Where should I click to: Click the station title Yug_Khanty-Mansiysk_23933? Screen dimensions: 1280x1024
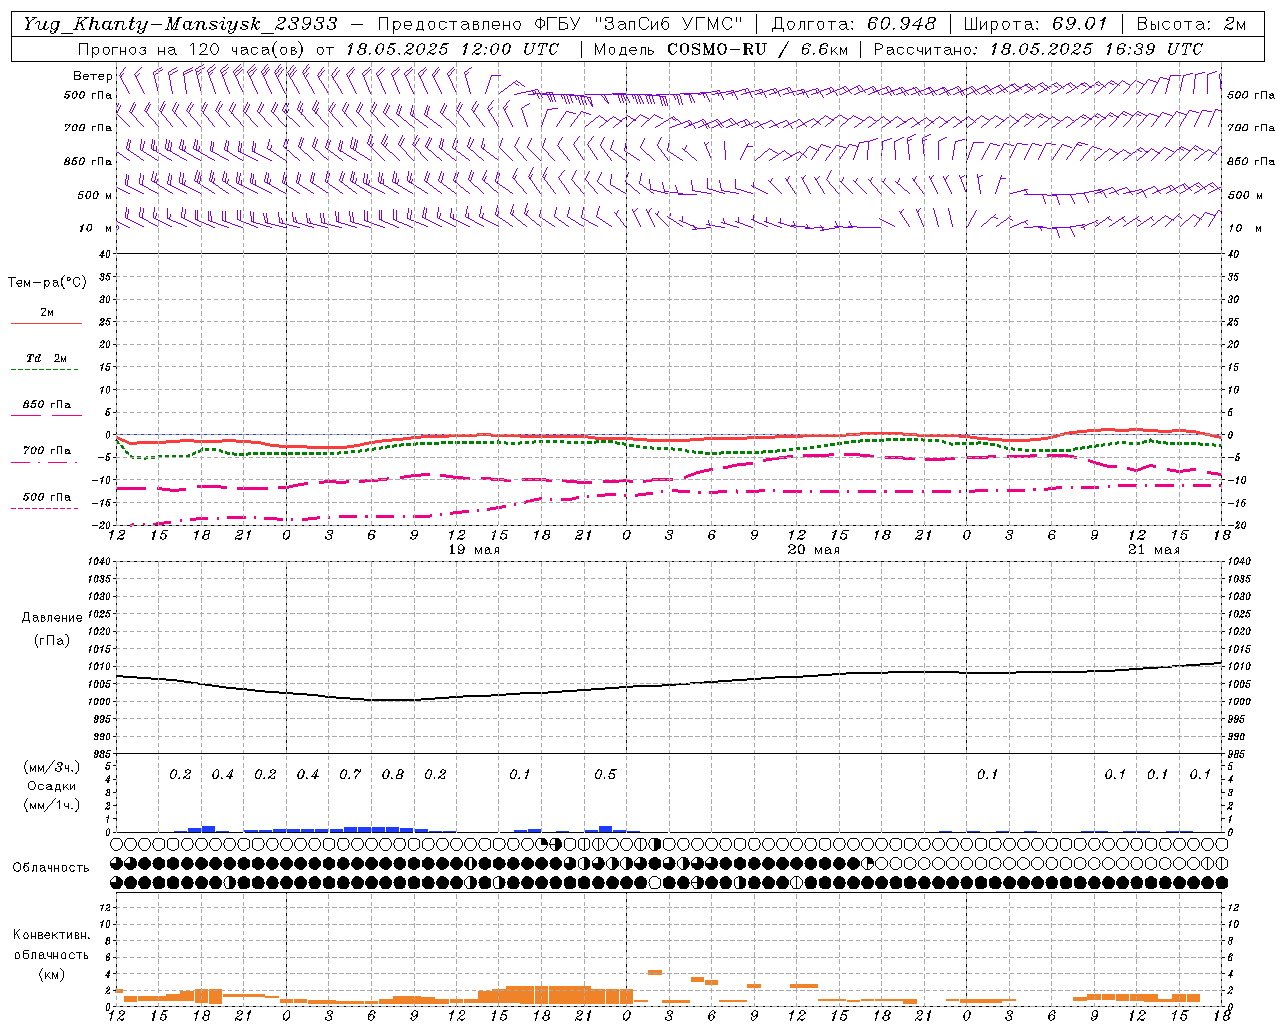pyautogui.click(x=179, y=24)
